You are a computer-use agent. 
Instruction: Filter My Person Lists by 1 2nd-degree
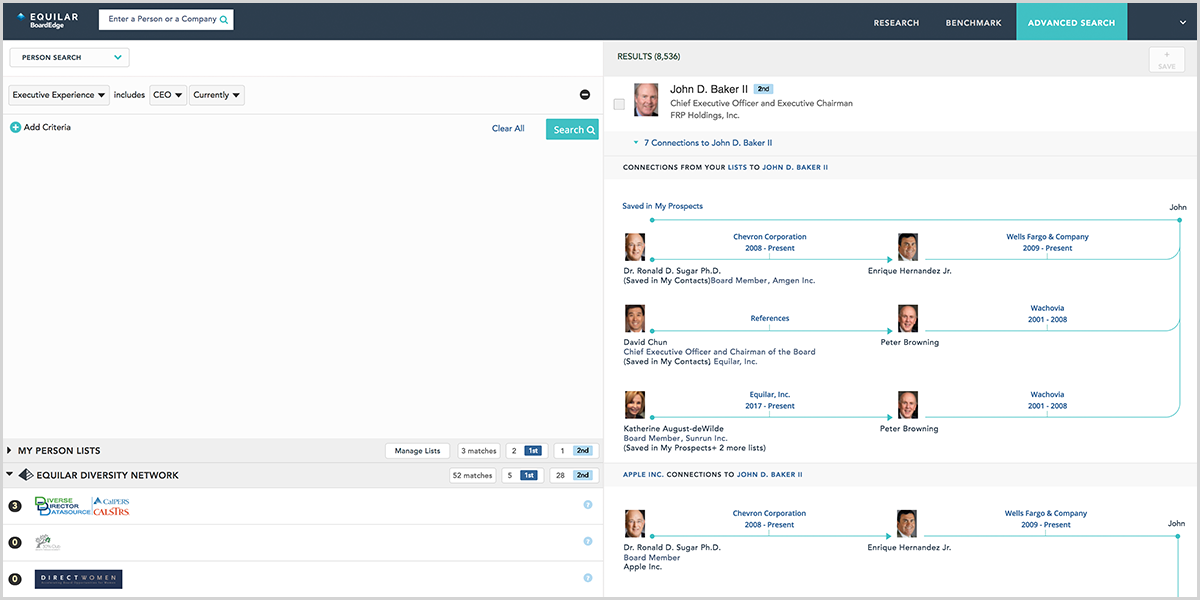pyautogui.click(x=577, y=451)
